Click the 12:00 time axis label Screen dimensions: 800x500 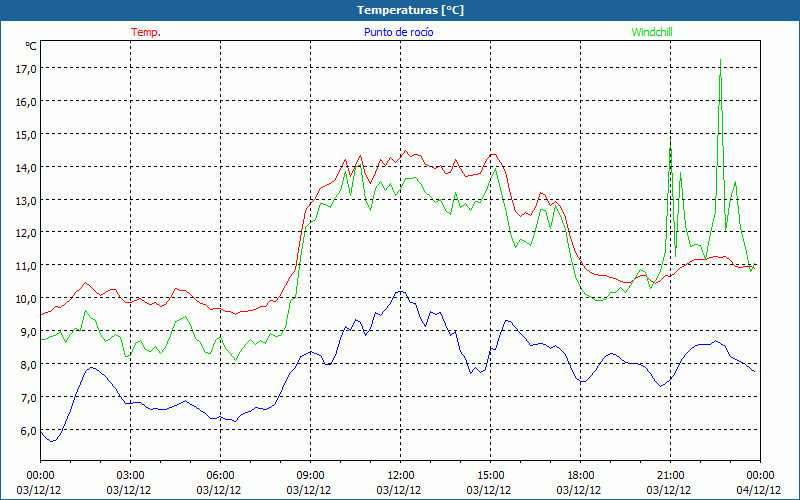(x=401, y=476)
